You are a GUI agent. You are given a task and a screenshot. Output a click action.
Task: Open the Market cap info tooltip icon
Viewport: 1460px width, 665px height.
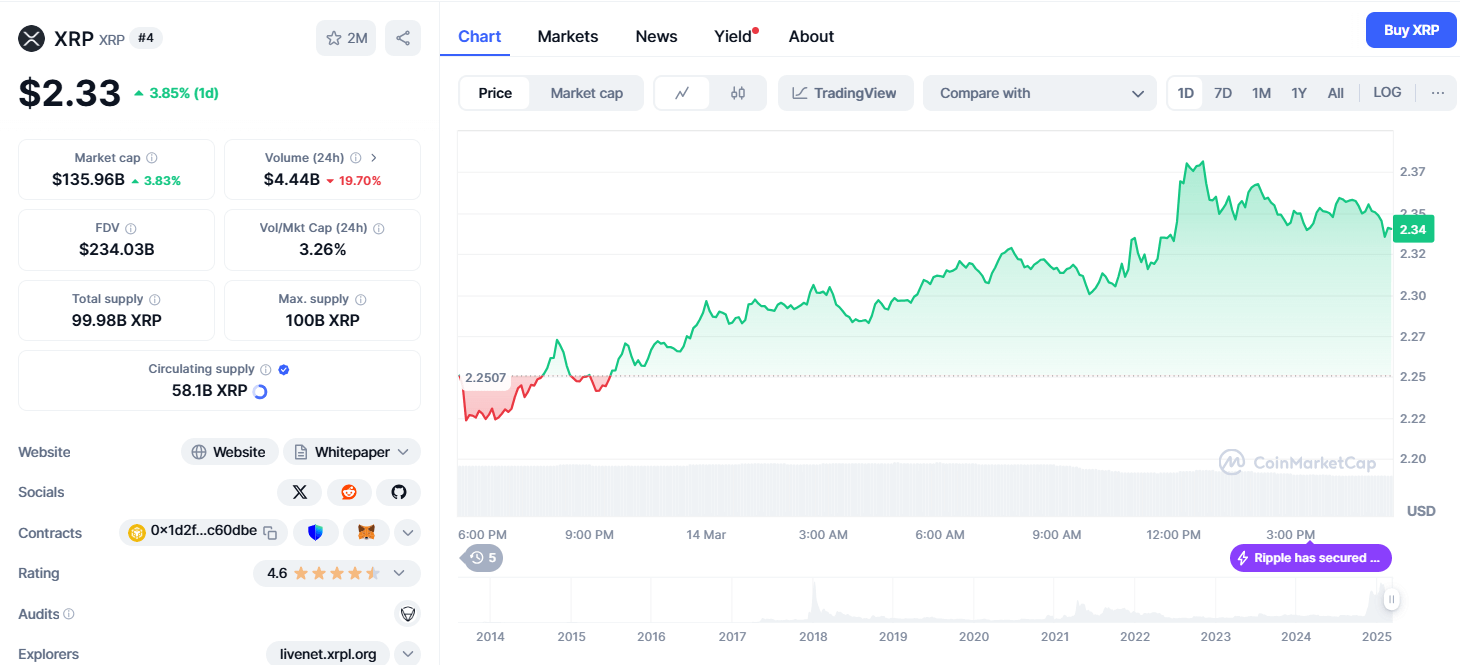(x=152, y=158)
